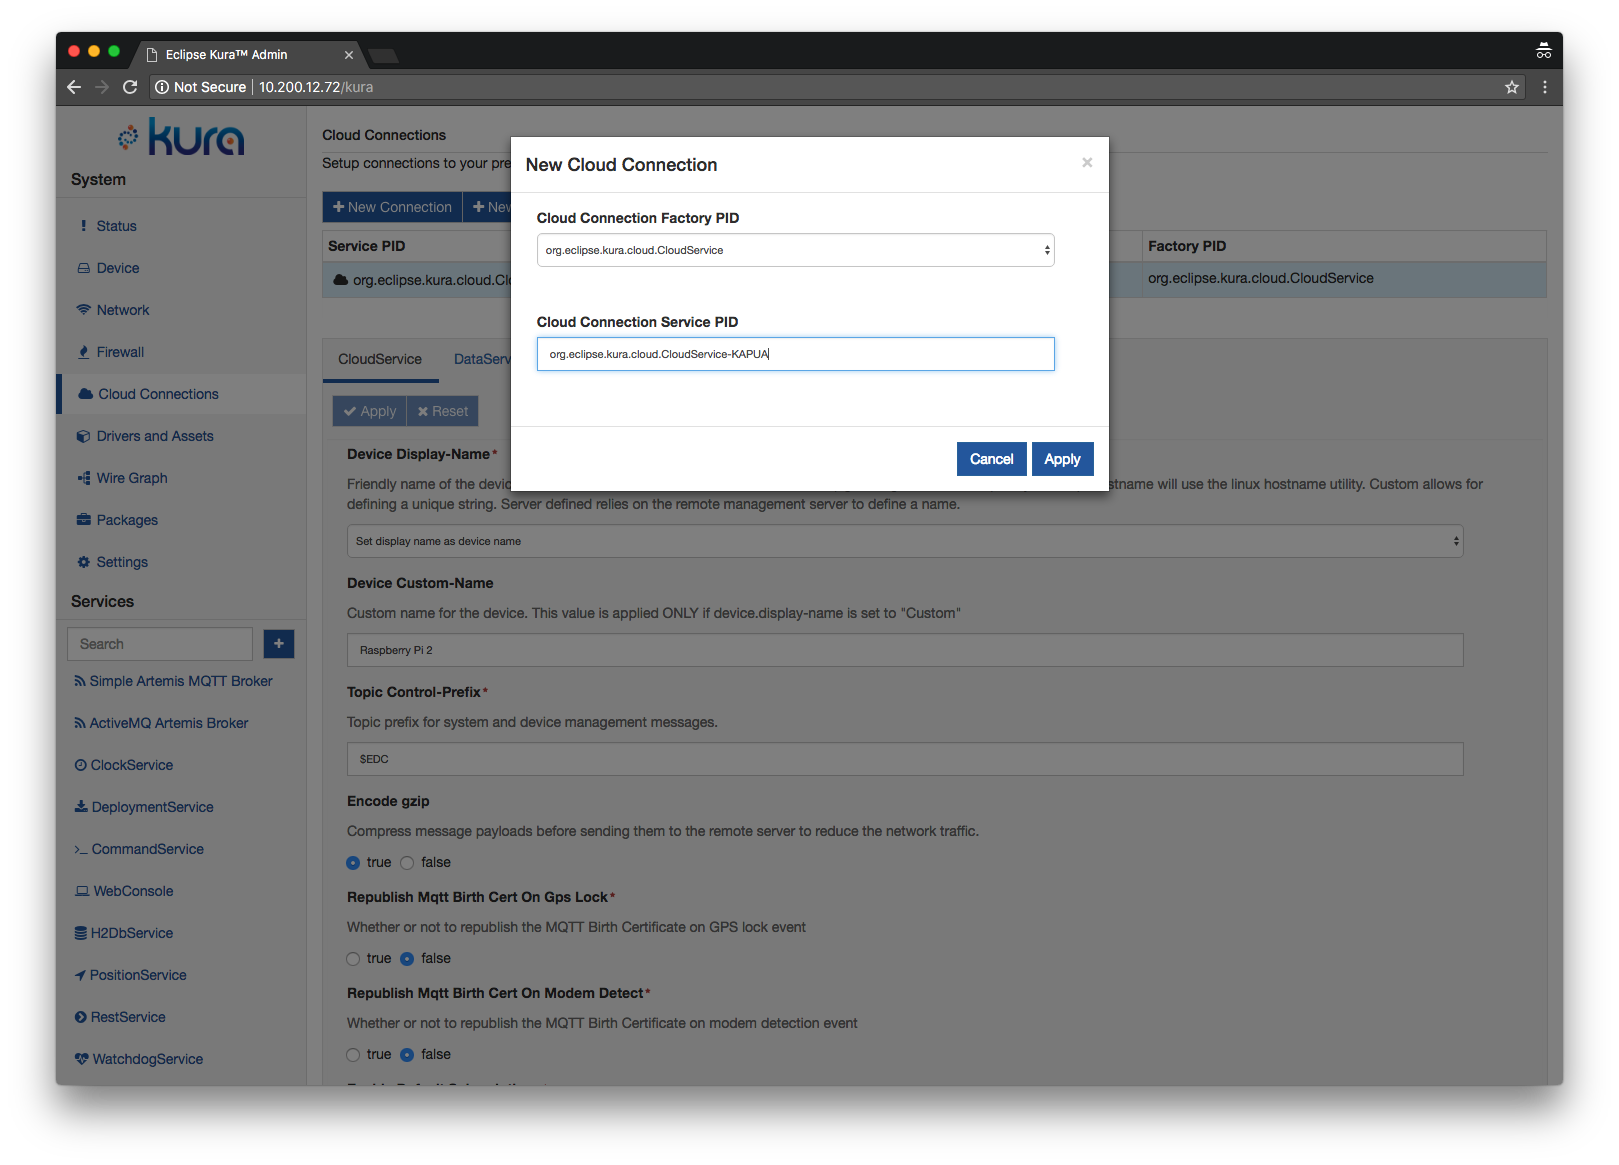
Task: Switch to the CloudService tab
Action: point(380,359)
